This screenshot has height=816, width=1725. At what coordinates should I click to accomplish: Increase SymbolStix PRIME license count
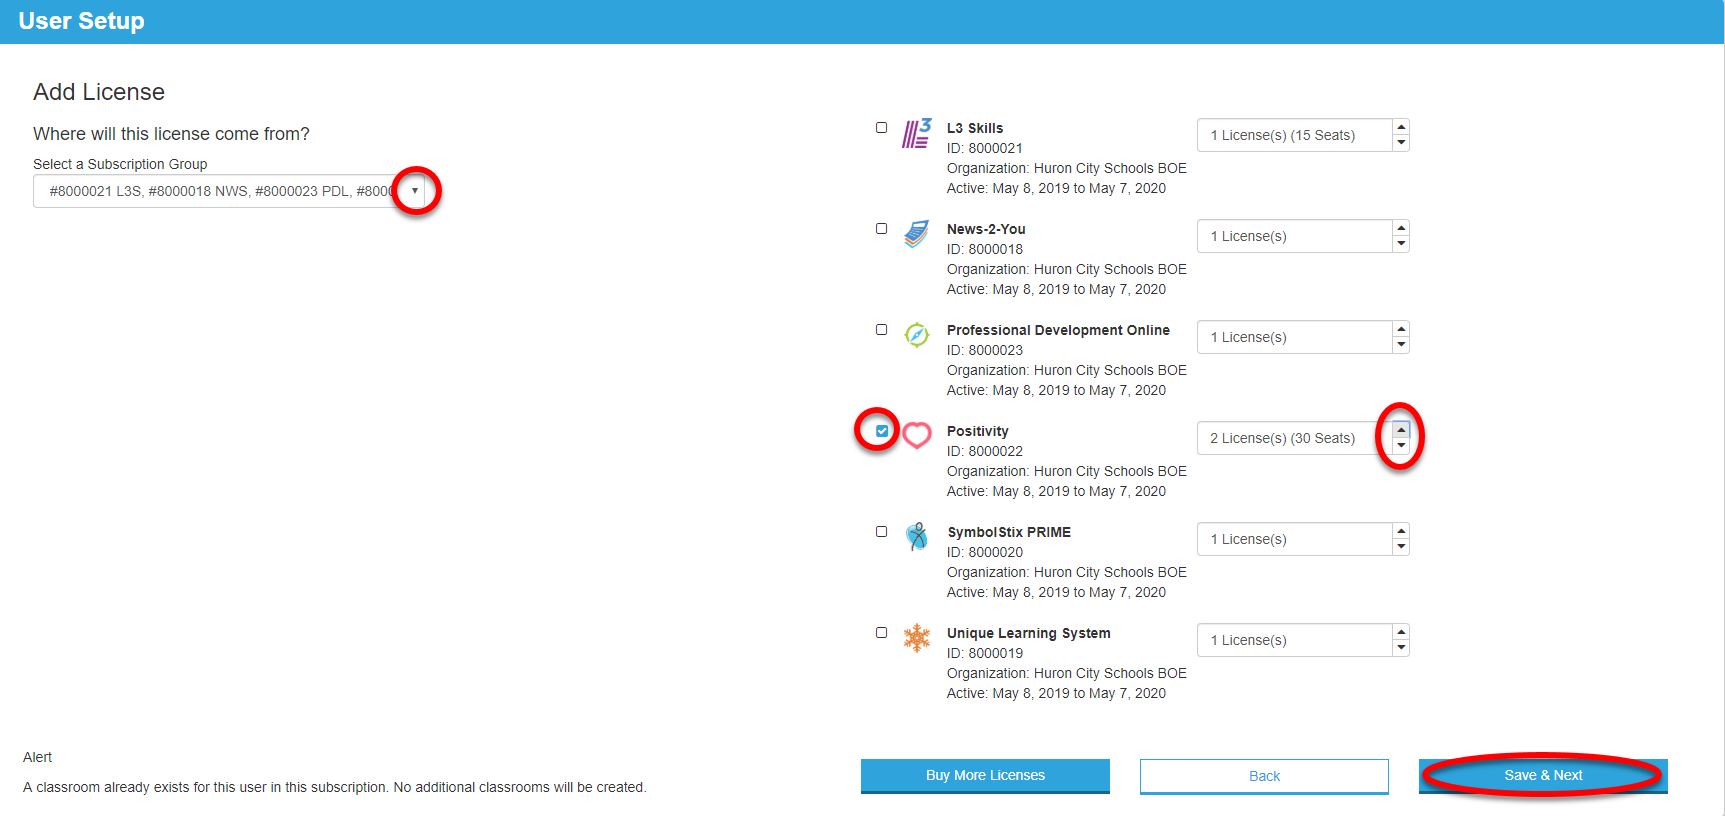click(x=1401, y=531)
